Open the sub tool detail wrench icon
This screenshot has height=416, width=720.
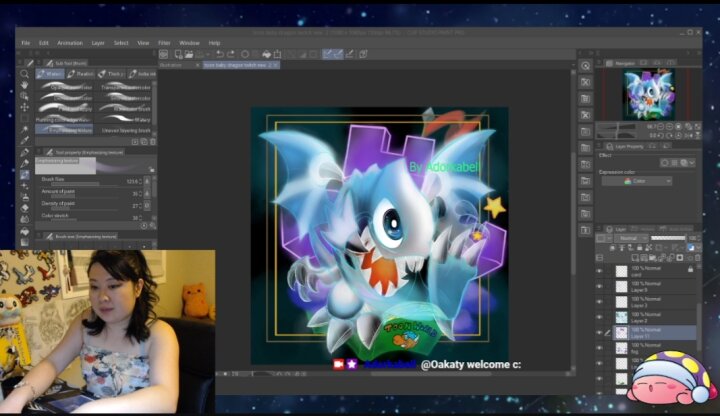pos(152,226)
